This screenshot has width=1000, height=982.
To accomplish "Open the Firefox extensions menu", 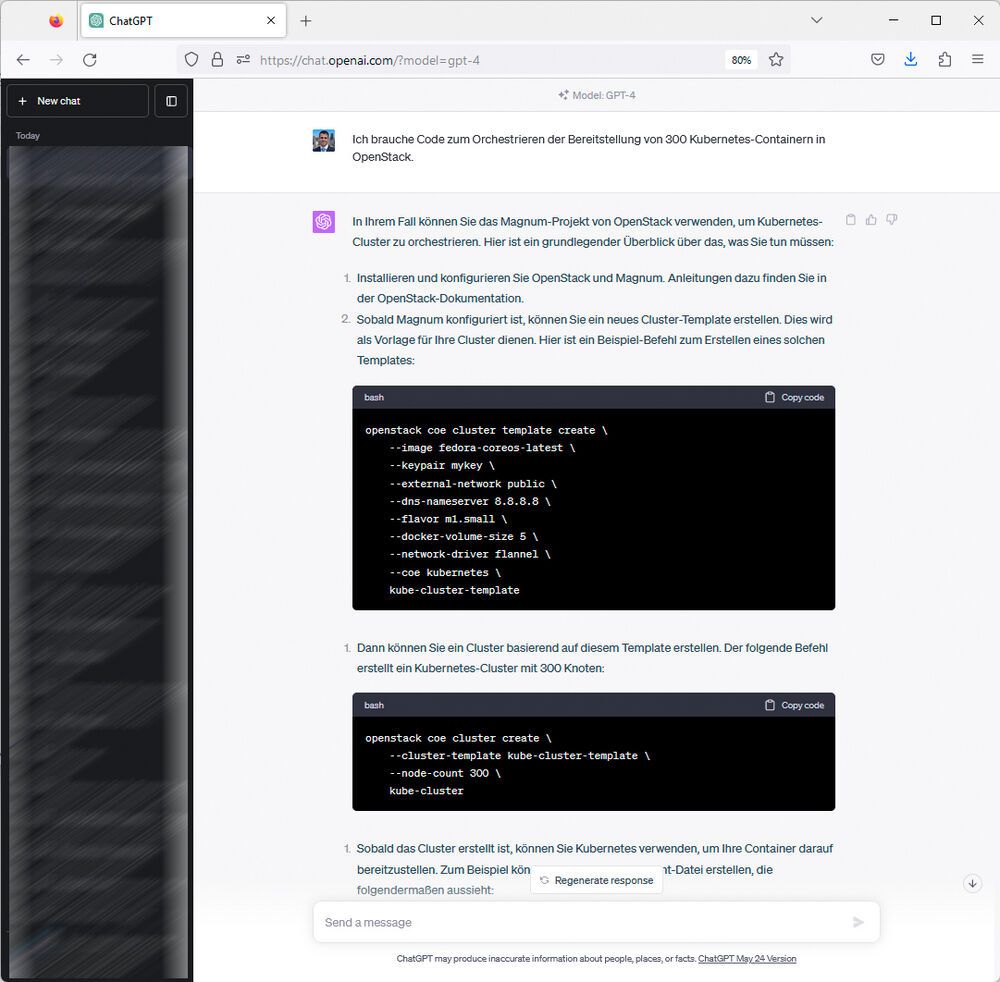I will click(x=945, y=60).
